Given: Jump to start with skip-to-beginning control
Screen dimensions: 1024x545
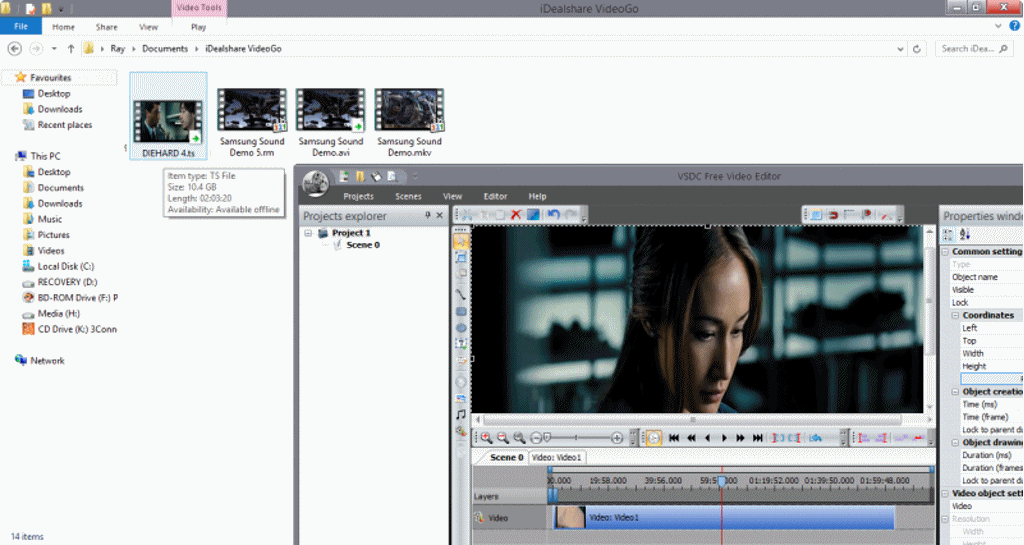Looking at the screenshot, I should (674, 438).
